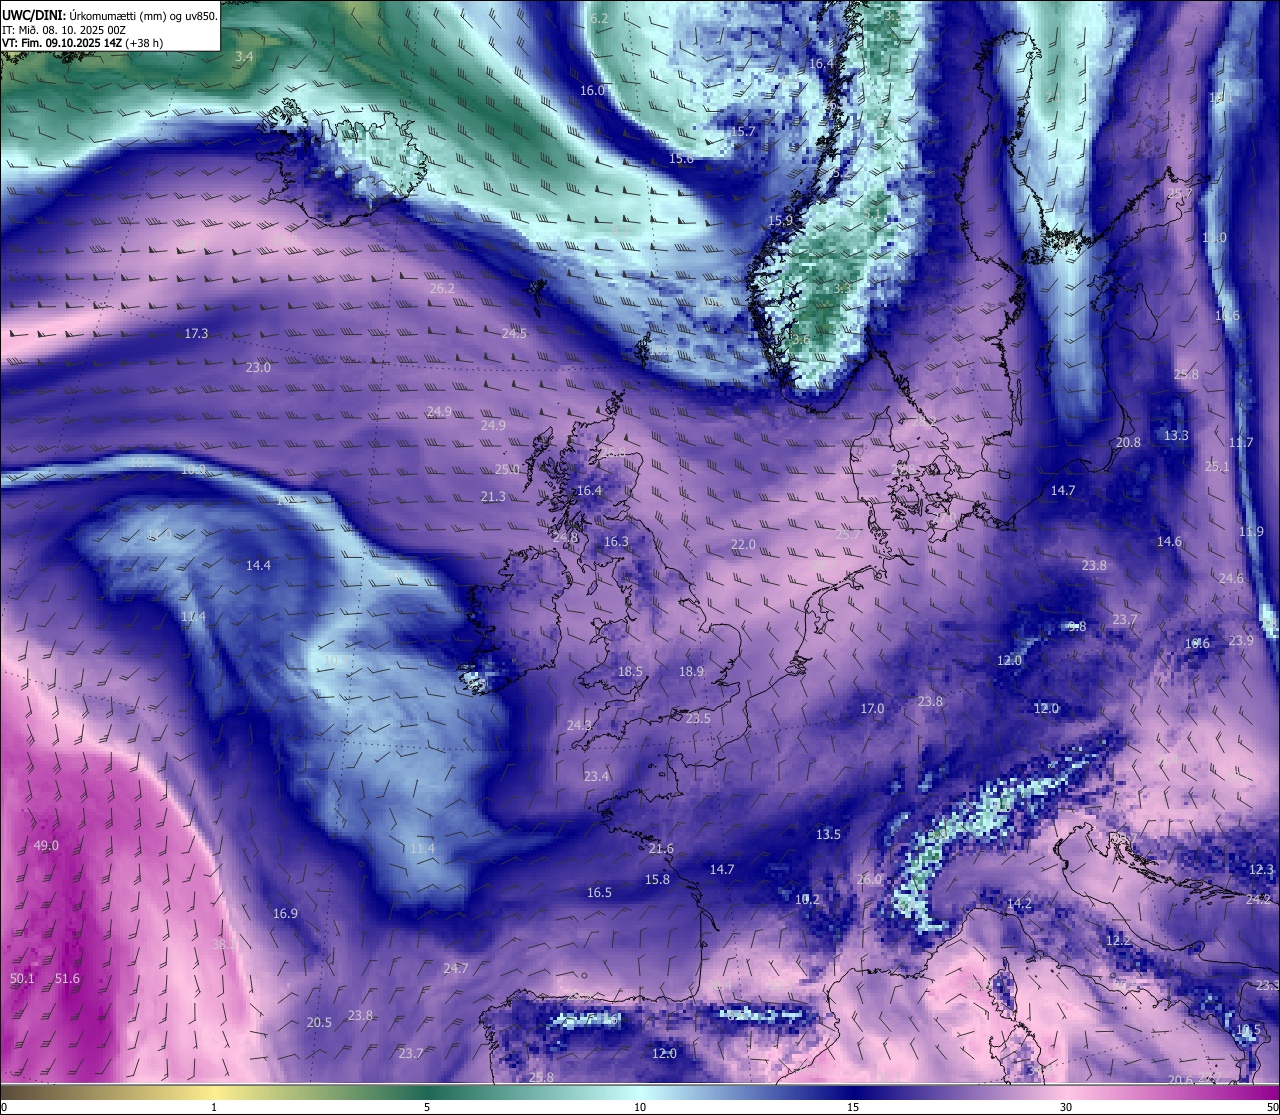
Task: Click the 20.5 map value
Action: pos(319,1022)
